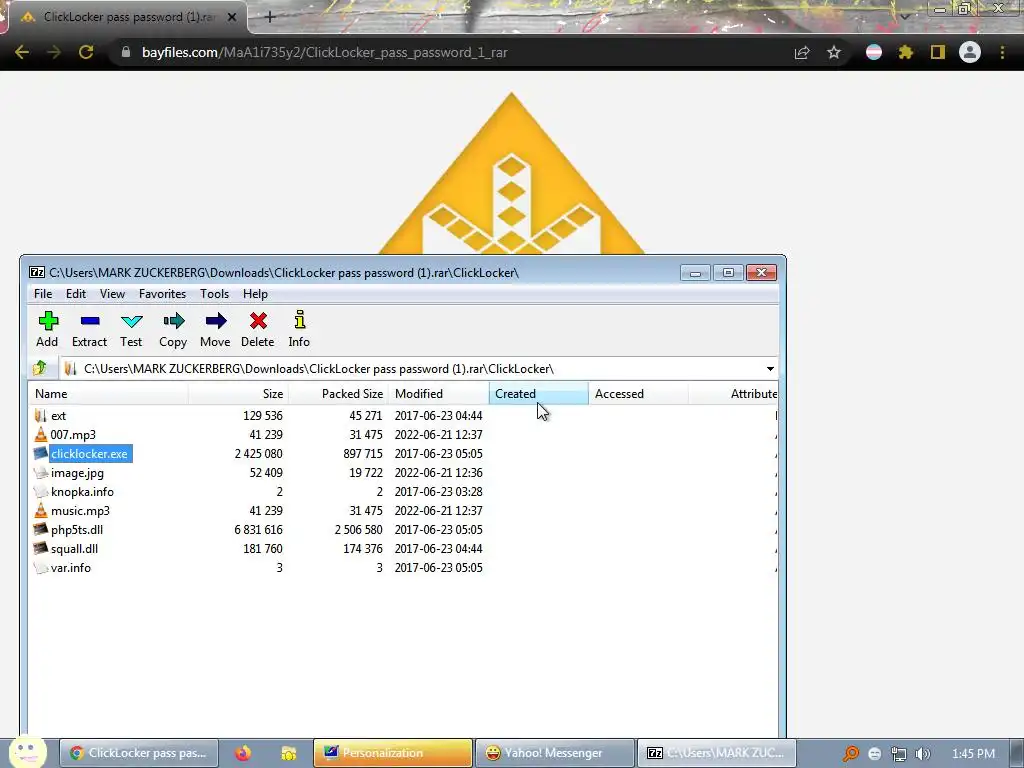Select the 007.mp3 file
Screen dimensions: 1024x768
point(73,435)
